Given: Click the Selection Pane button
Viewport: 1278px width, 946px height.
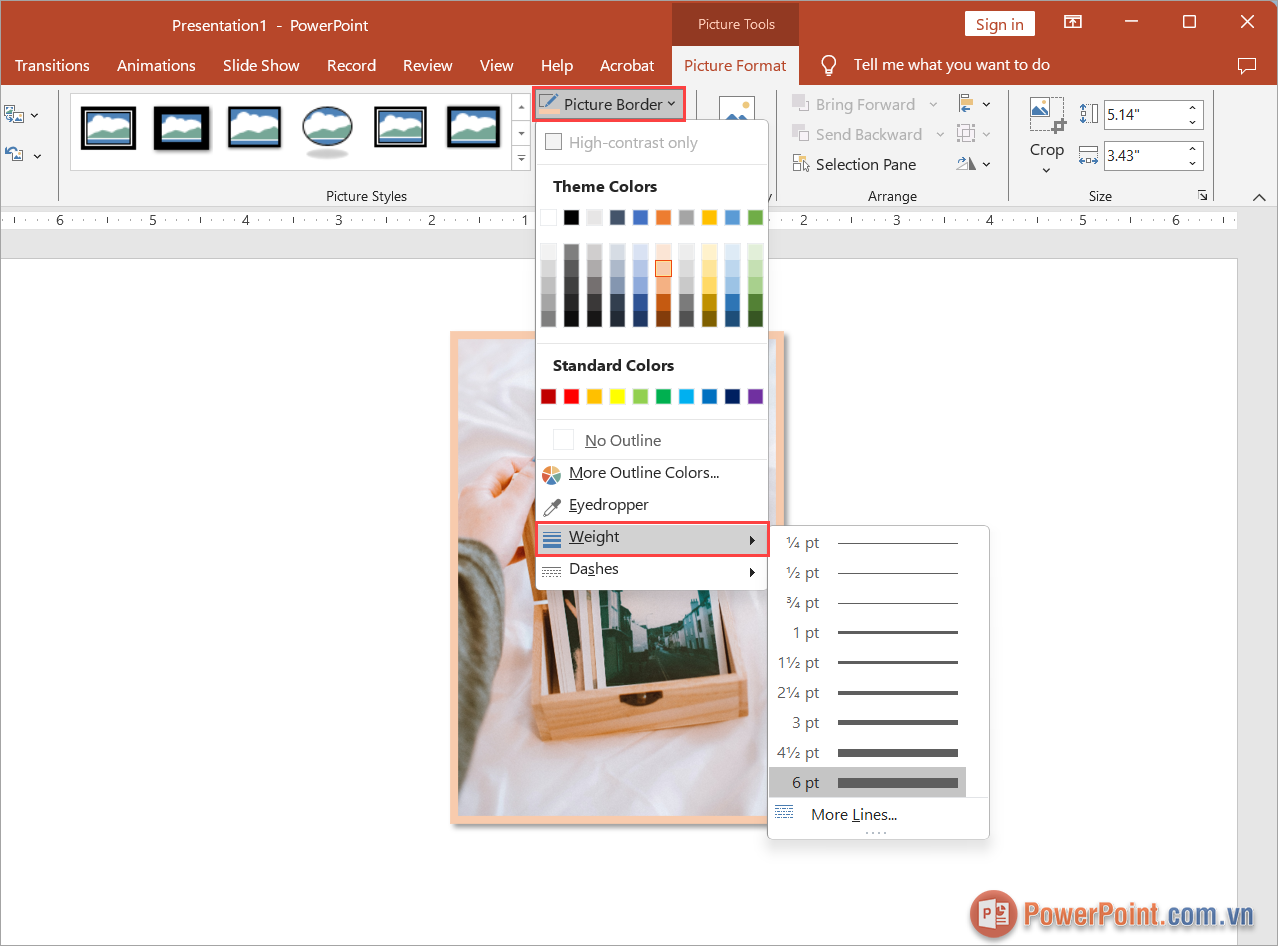Looking at the screenshot, I should click(854, 164).
